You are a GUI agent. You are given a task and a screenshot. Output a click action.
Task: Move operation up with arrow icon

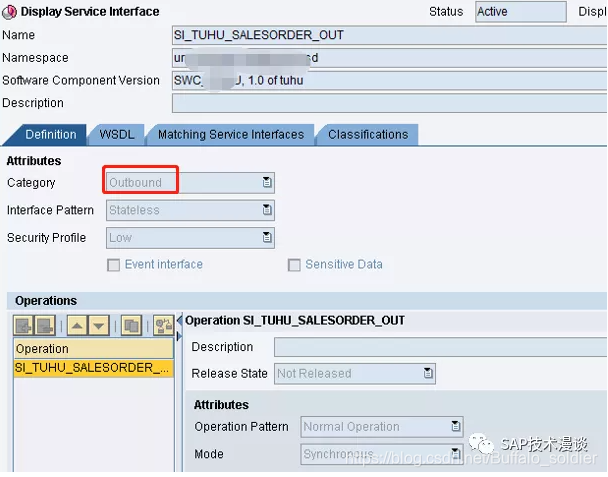(x=78, y=325)
